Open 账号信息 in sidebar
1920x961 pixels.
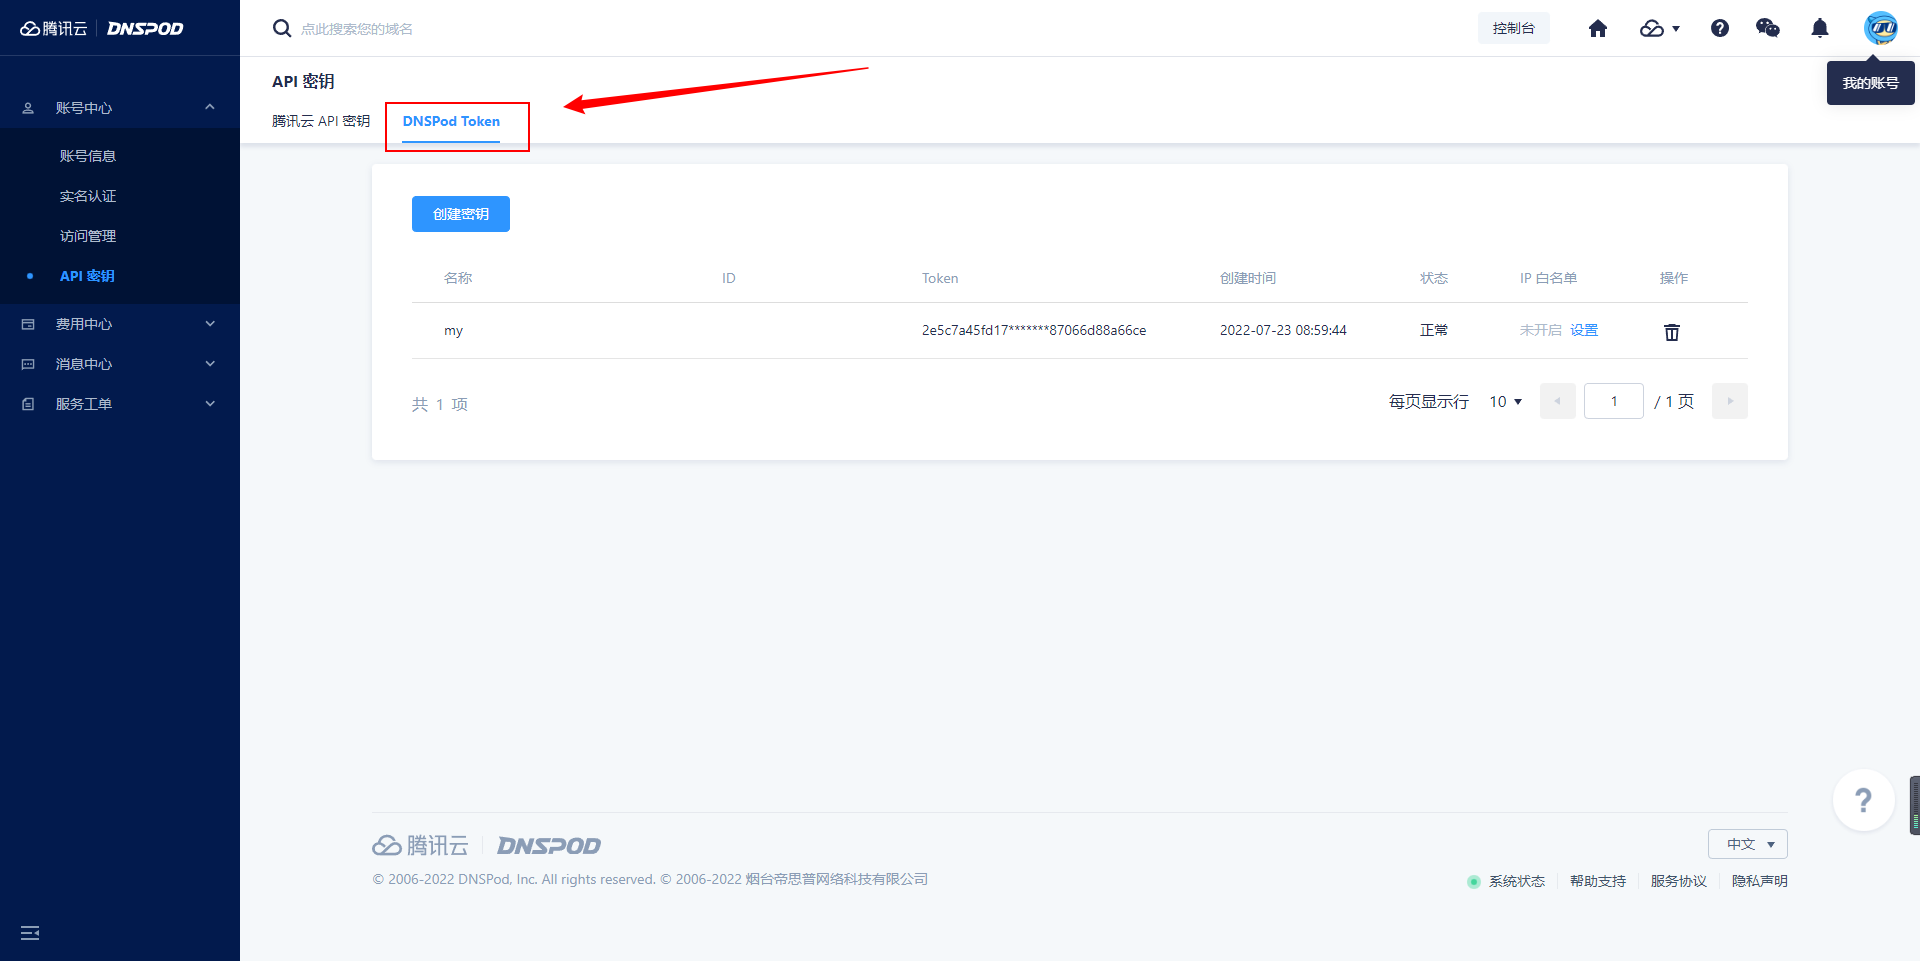(x=88, y=156)
